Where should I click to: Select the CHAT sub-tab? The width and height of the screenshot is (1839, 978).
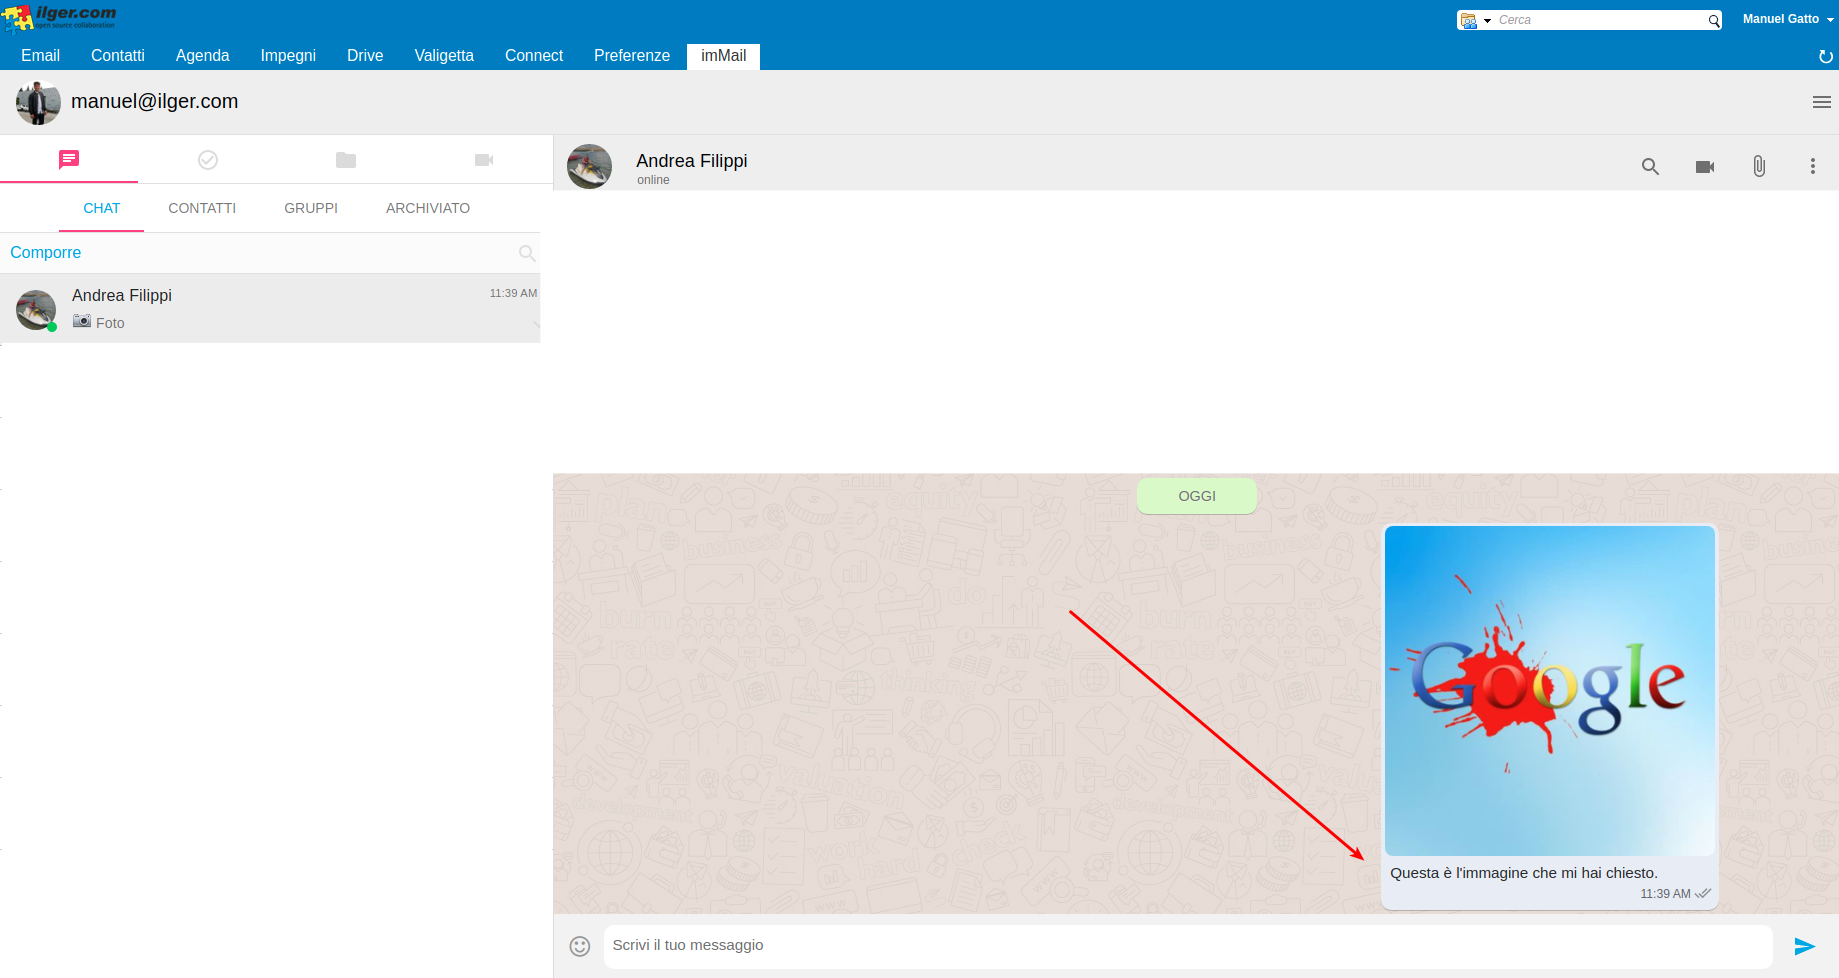click(102, 208)
